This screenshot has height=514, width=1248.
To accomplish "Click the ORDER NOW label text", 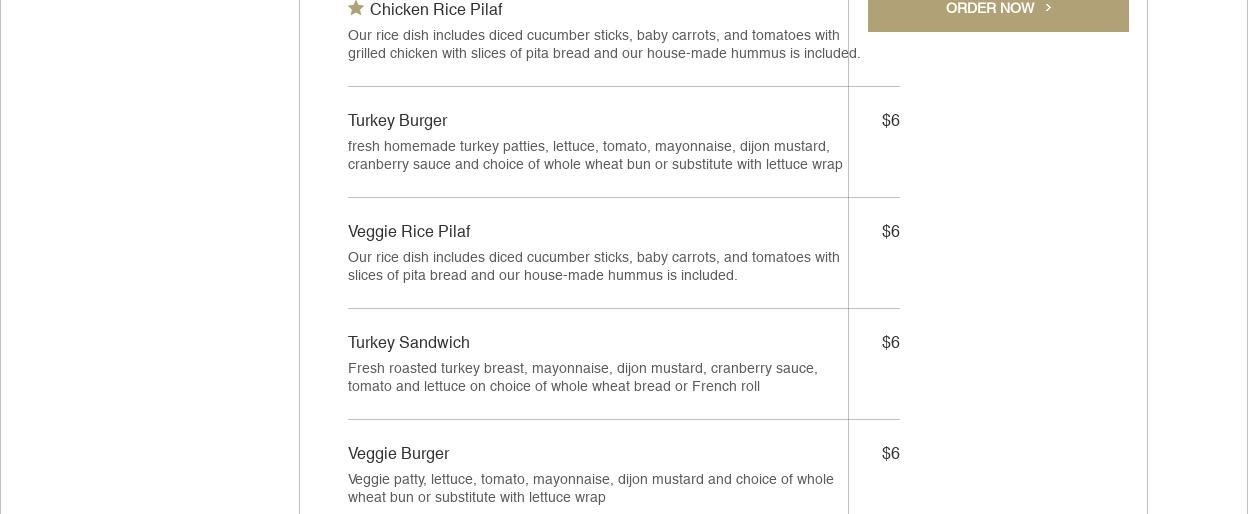I will tap(989, 8).
